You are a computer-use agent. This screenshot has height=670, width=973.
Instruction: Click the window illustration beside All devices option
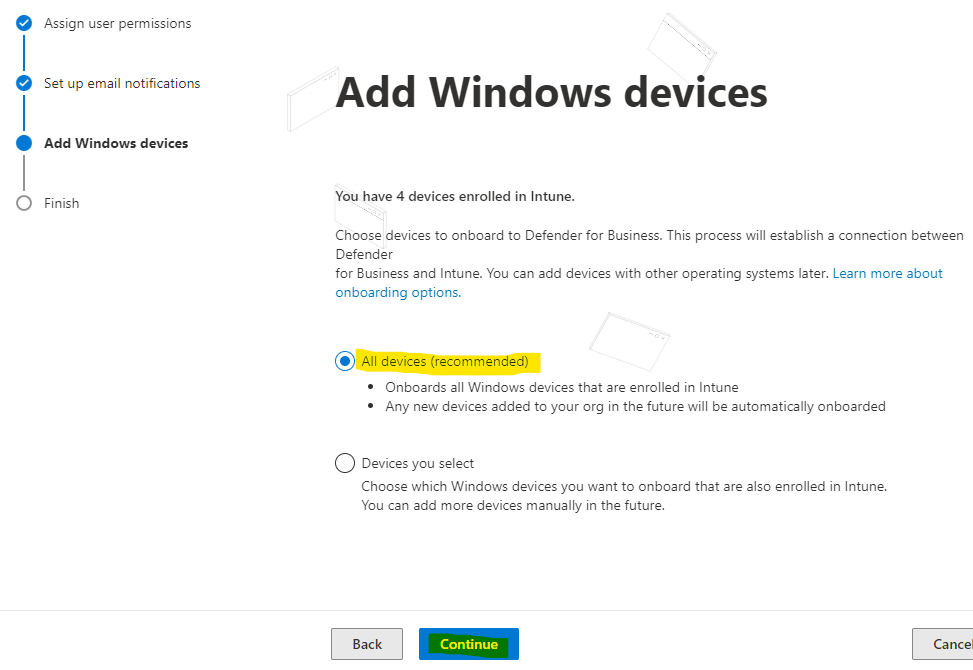629,341
